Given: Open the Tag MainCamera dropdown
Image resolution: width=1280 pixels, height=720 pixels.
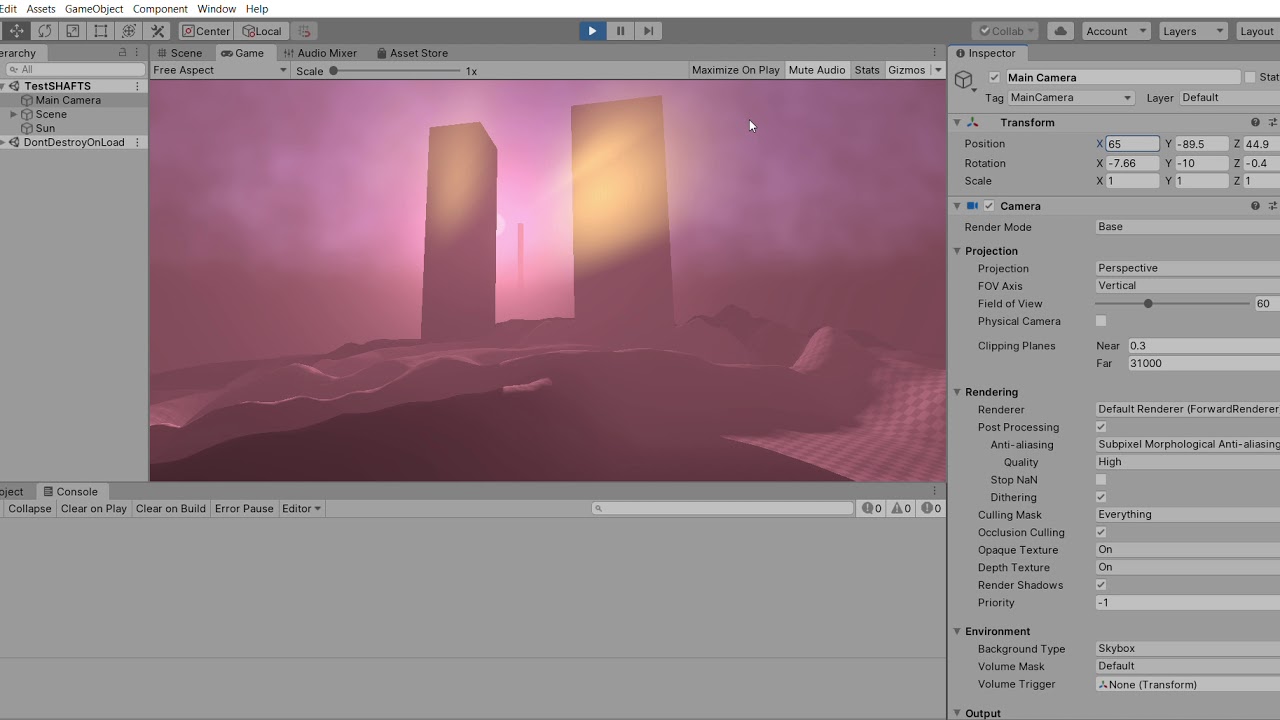Looking at the screenshot, I should coord(1071,98).
